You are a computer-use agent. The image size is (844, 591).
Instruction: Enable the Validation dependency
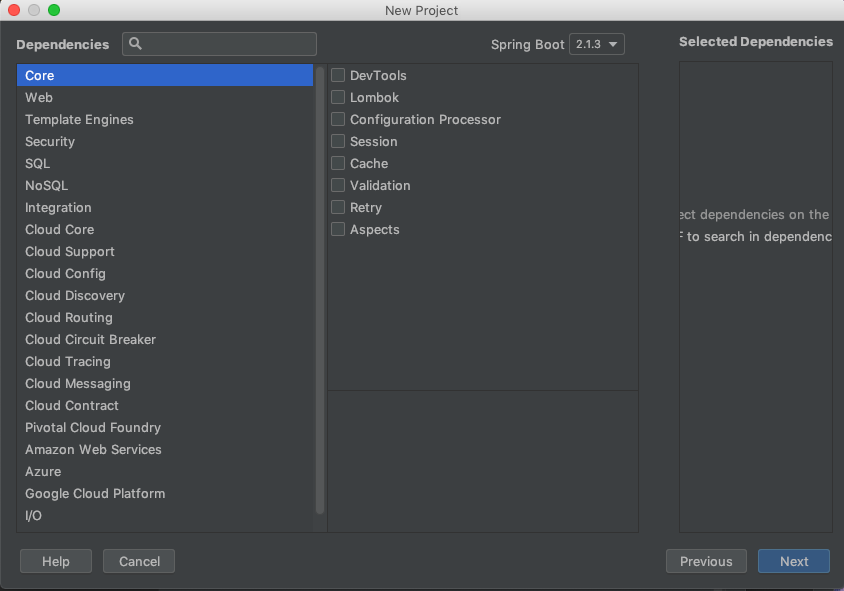coord(337,185)
